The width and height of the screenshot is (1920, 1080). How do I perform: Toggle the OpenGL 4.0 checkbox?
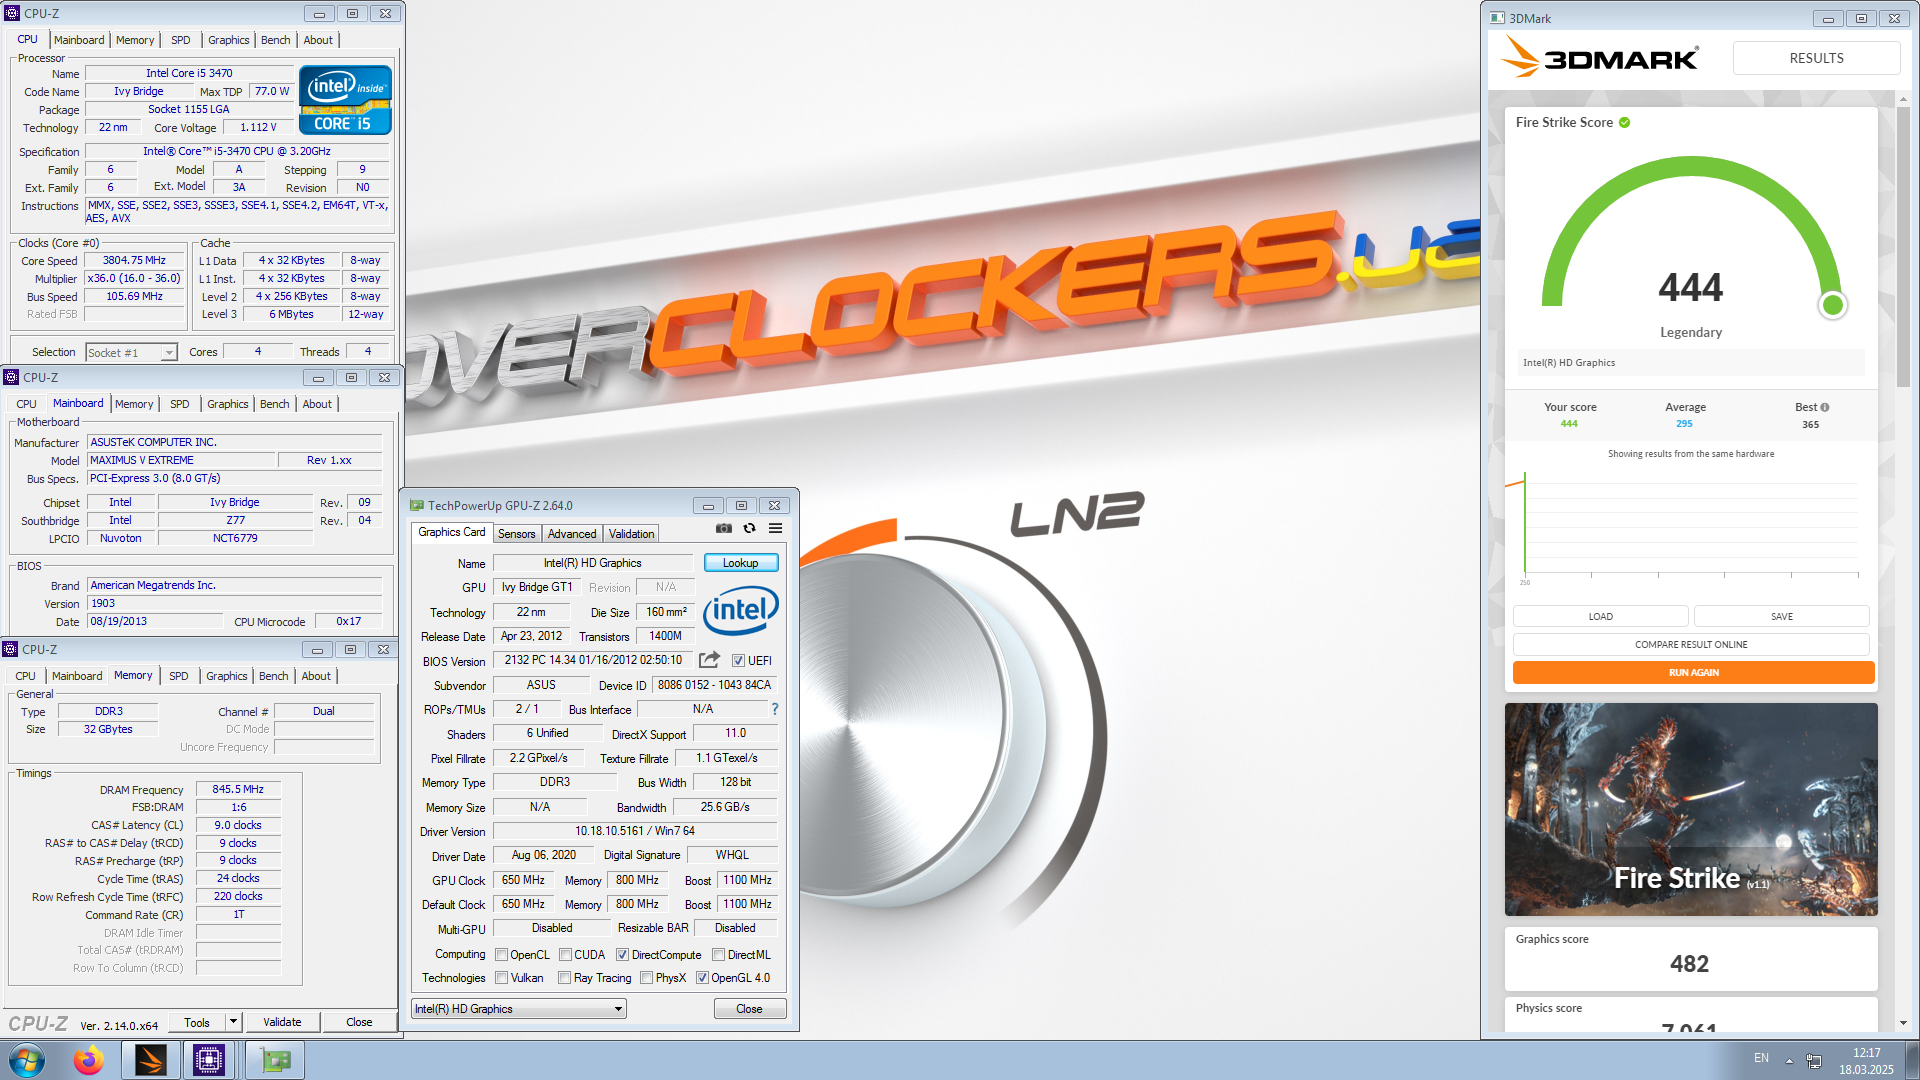702,978
